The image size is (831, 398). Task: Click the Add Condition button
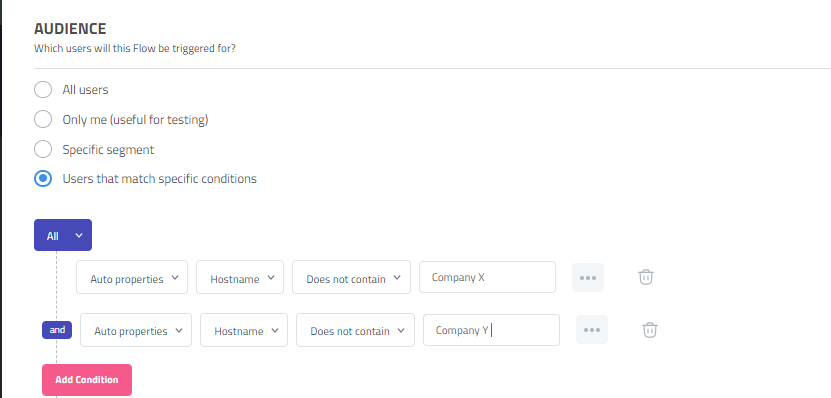point(87,379)
